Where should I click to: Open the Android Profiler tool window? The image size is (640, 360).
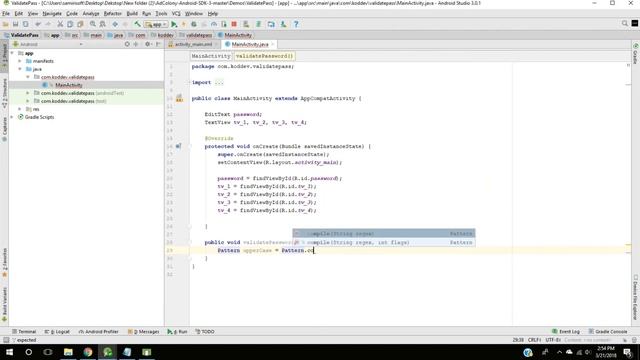click(98, 331)
